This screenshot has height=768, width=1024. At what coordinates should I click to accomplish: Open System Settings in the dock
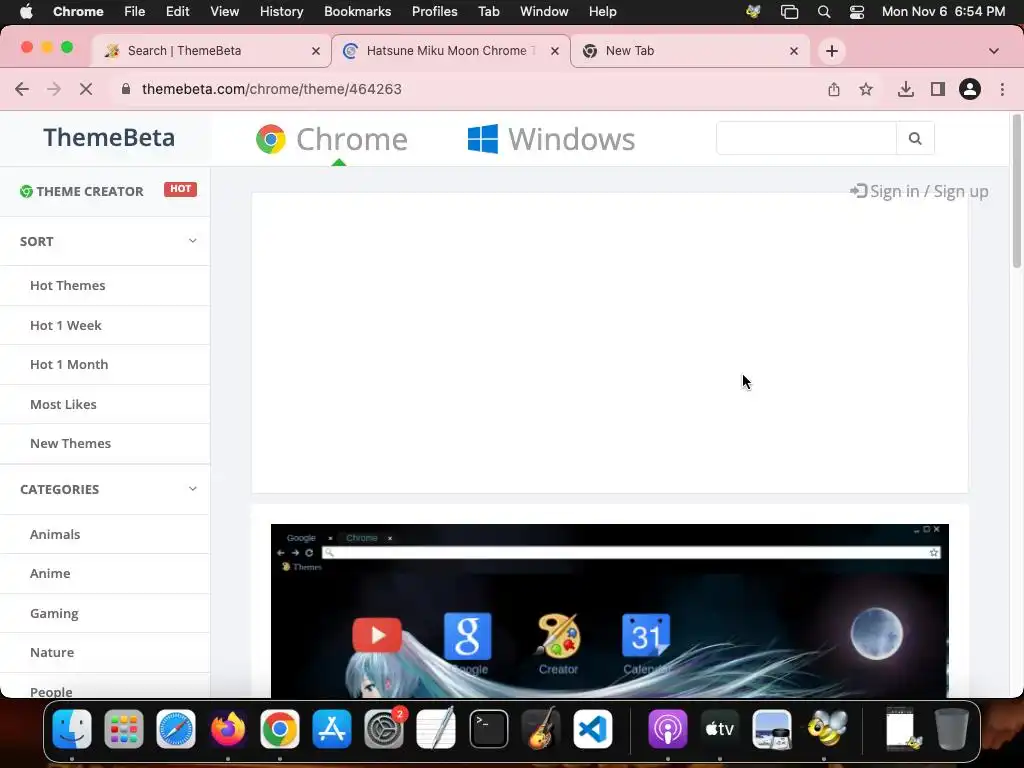pyautogui.click(x=384, y=729)
